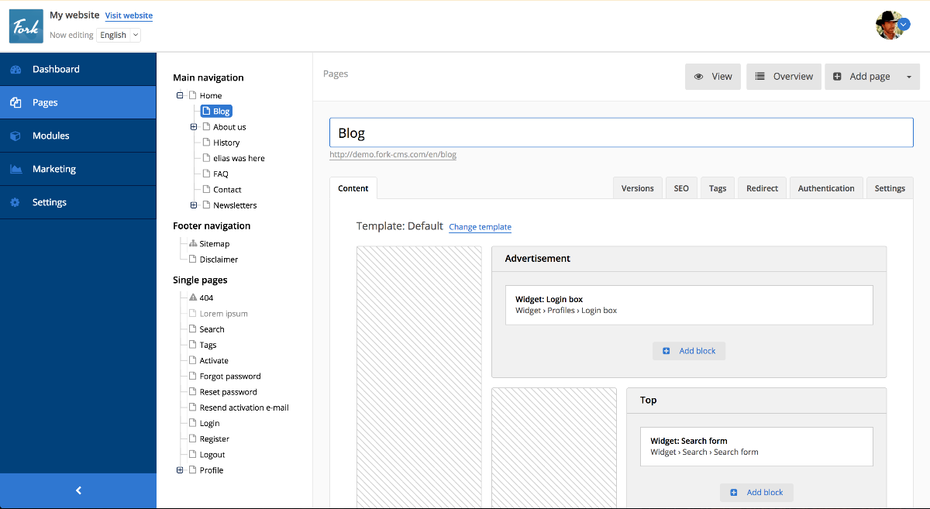Viewport: 930px width, 509px height.
Task: Click the View button with eye icon
Action: tap(713, 77)
